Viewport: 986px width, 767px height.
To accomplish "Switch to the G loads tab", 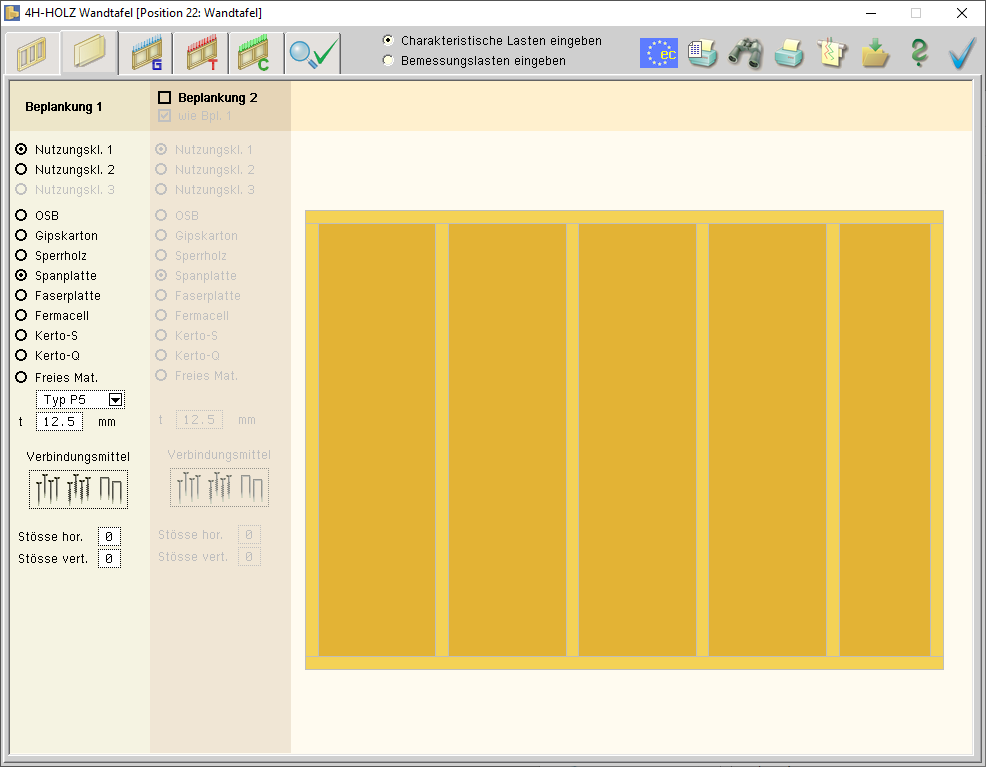I will coord(146,53).
